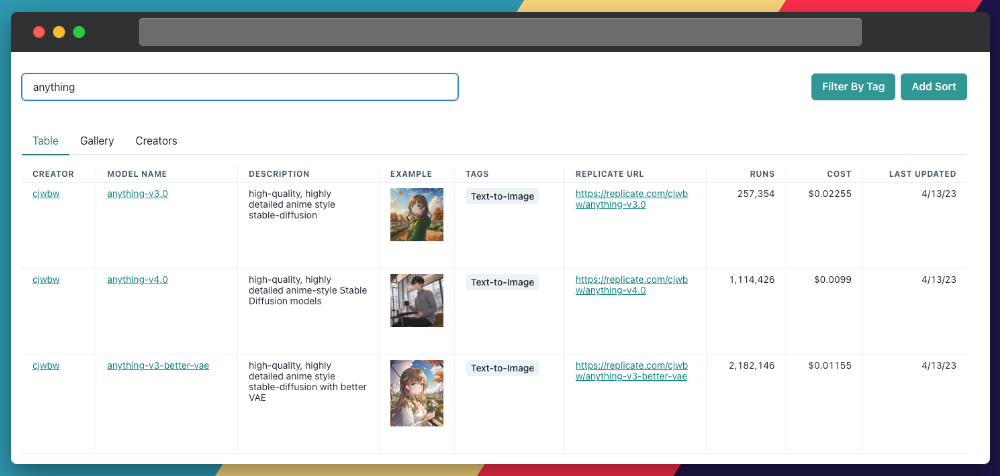1000x476 pixels.
Task: Click the LAST UPDATED column header
Action: (x=923, y=174)
